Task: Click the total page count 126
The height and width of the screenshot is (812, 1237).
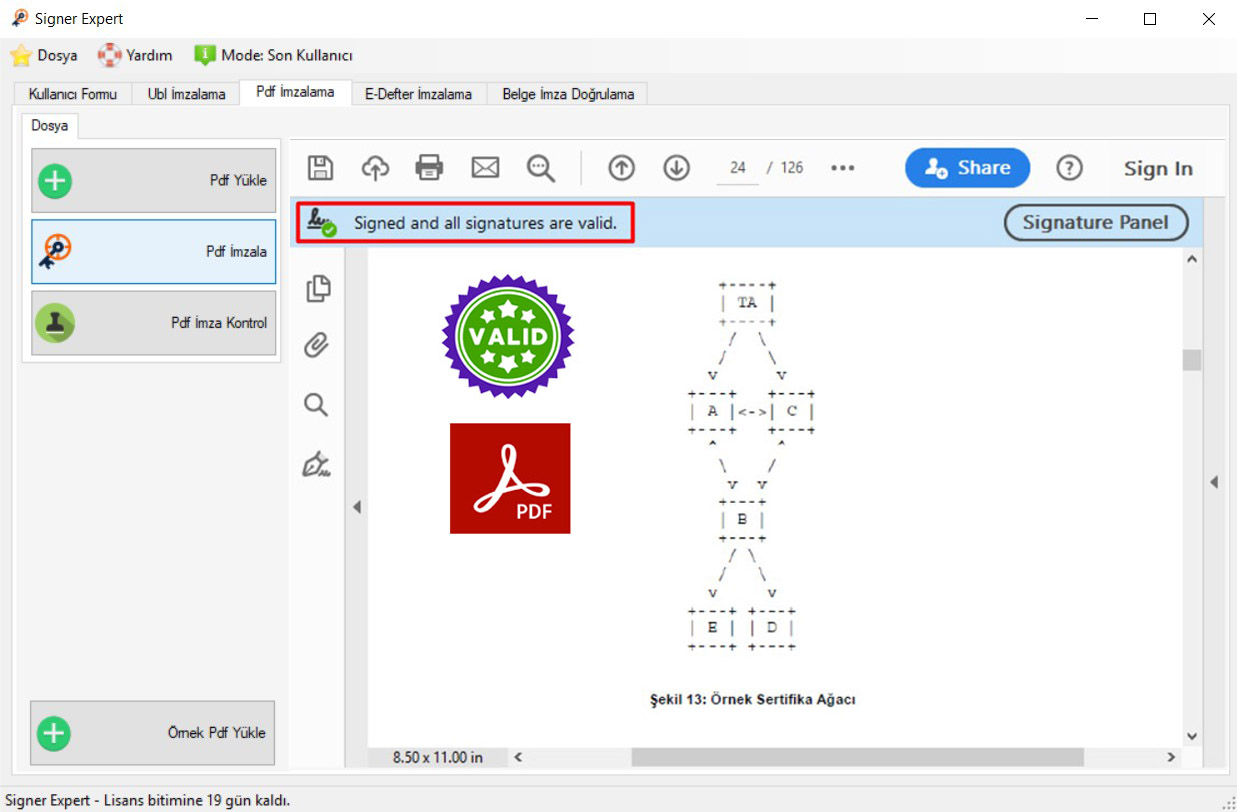Action: pyautogui.click(x=792, y=168)
